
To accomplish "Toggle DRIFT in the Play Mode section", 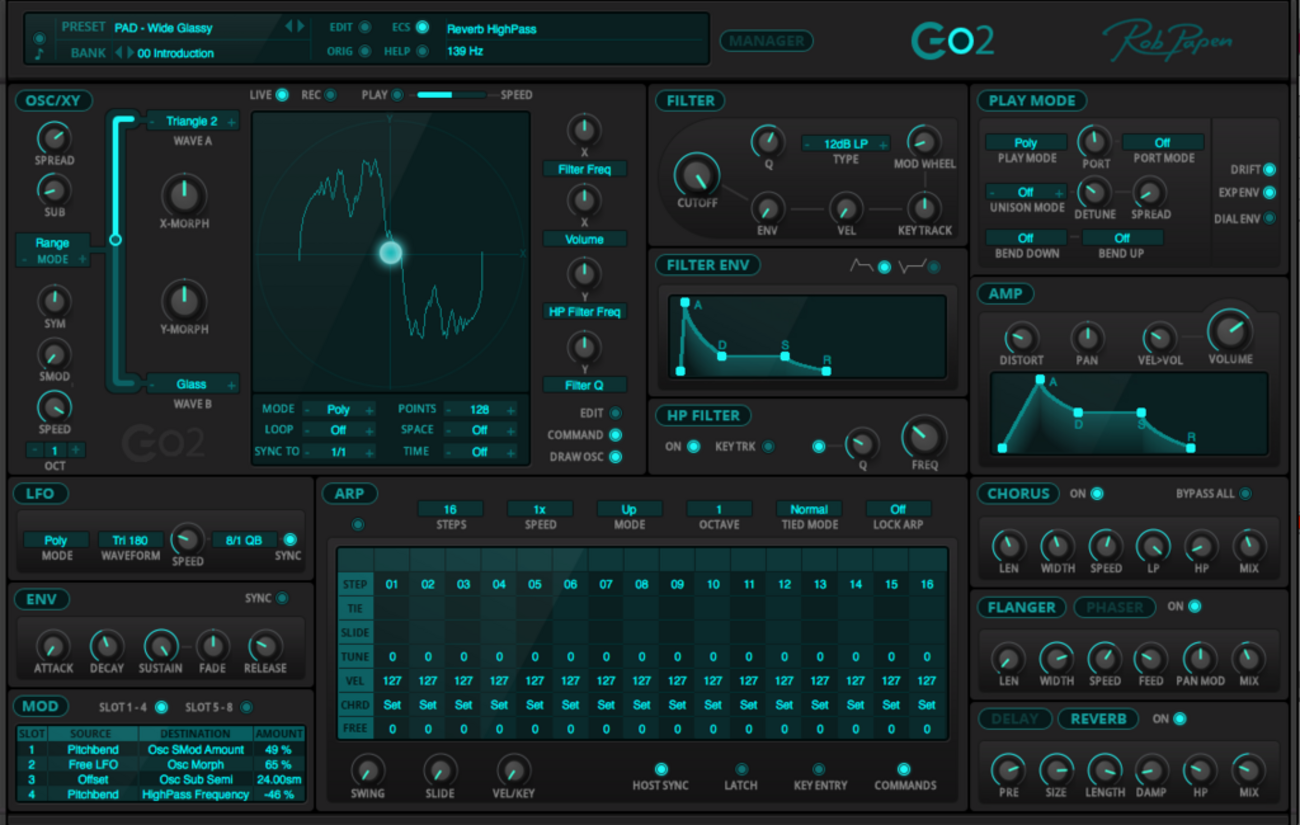I will (1270, 170).
